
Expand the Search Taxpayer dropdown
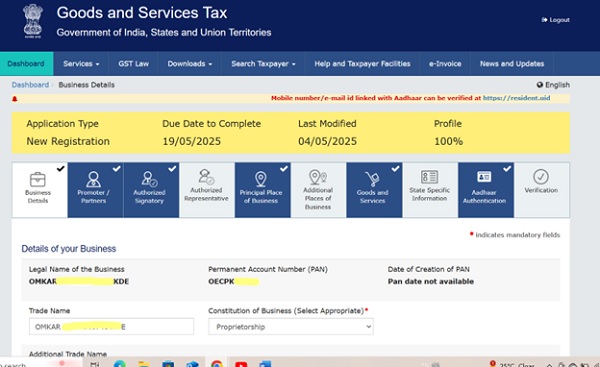pyautogui.click(x=263, y=64)
